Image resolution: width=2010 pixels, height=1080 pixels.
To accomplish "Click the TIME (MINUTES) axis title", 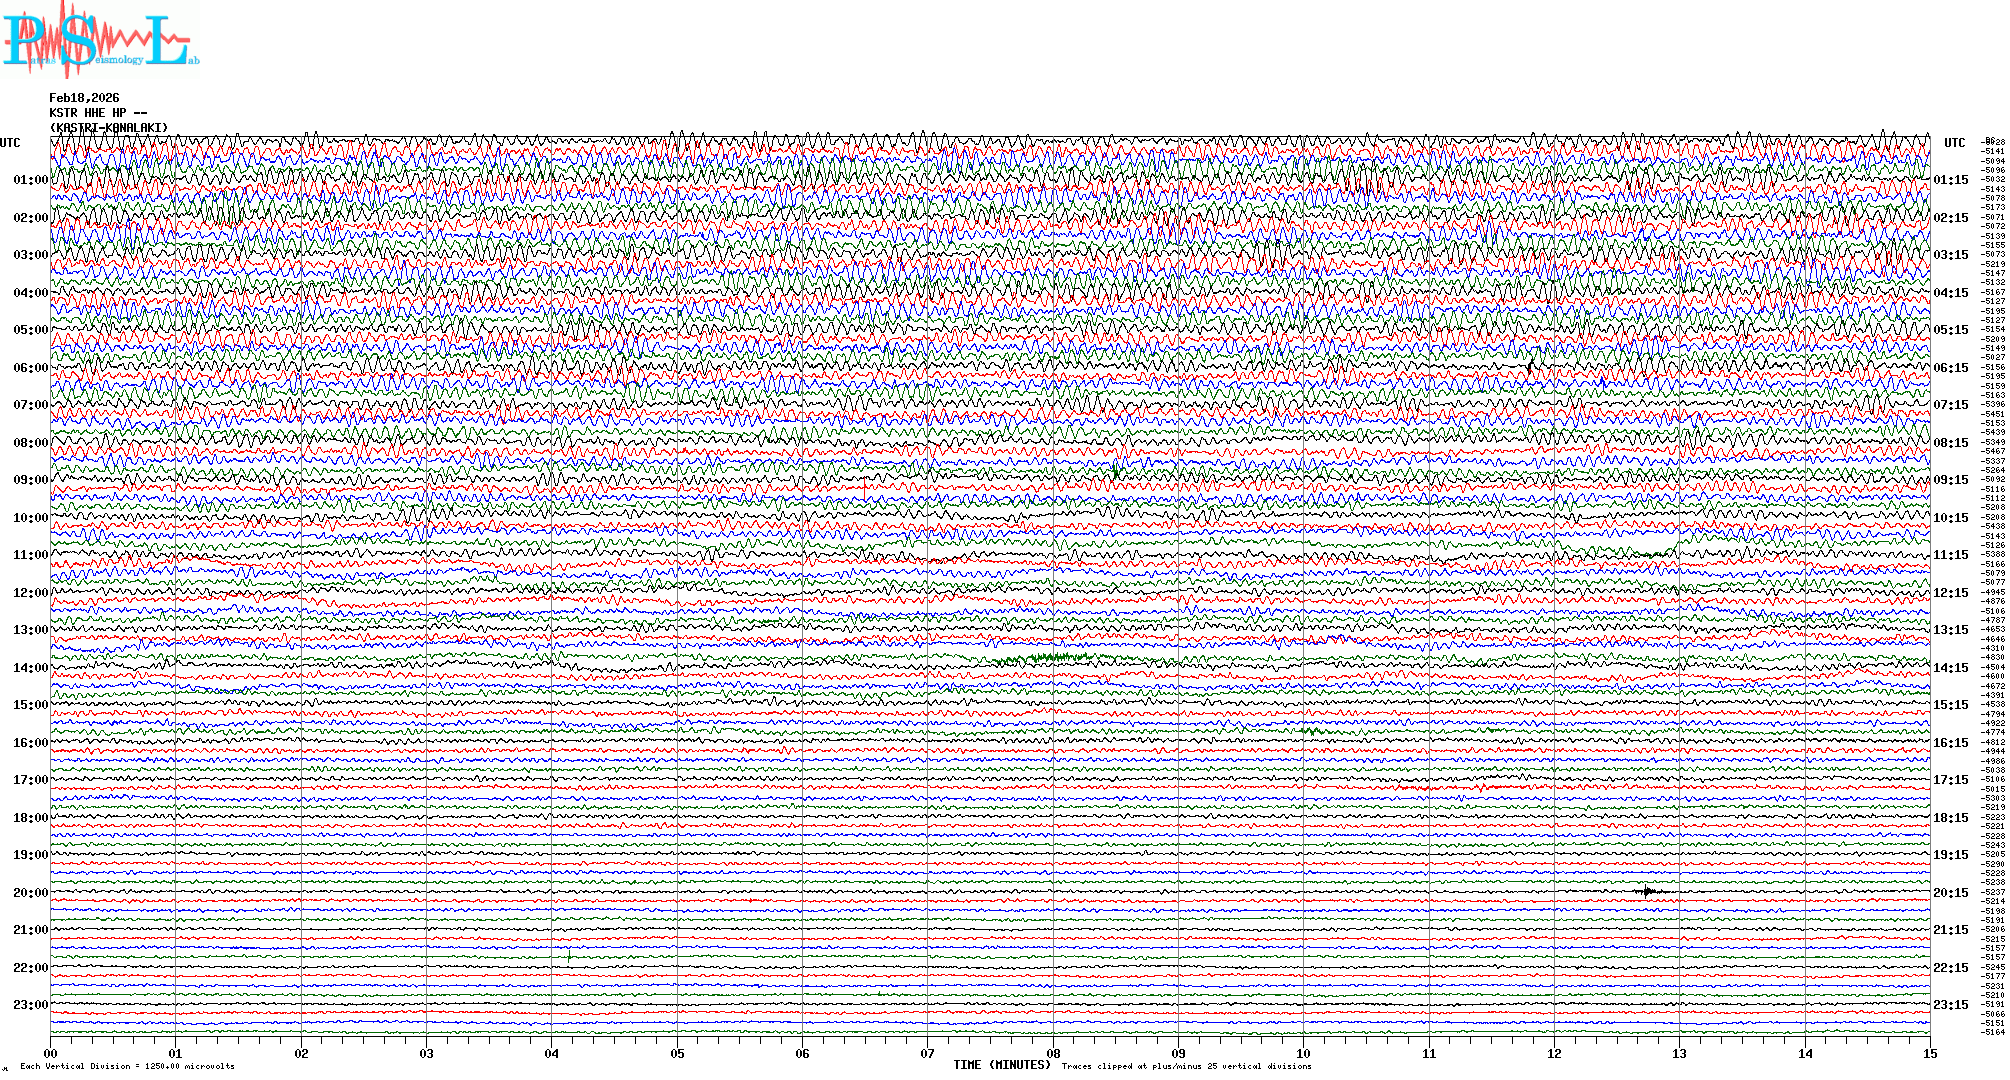I will pyautogui.click(x=1001, y=1065).
